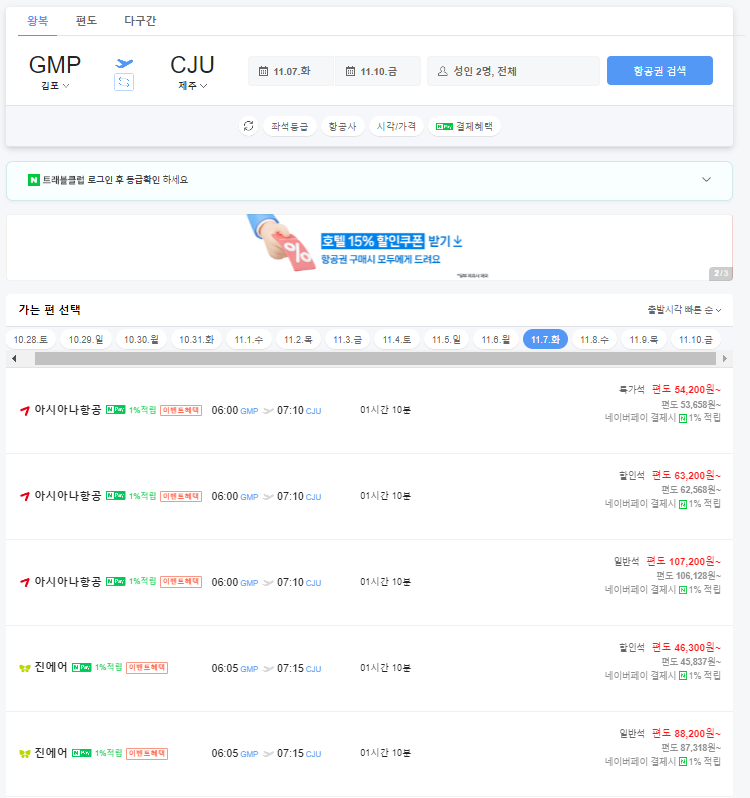This screenshot has width=750, height=798.
Task: Open the 김포 departure airport dropdown
Action: [x=55, y=86]
